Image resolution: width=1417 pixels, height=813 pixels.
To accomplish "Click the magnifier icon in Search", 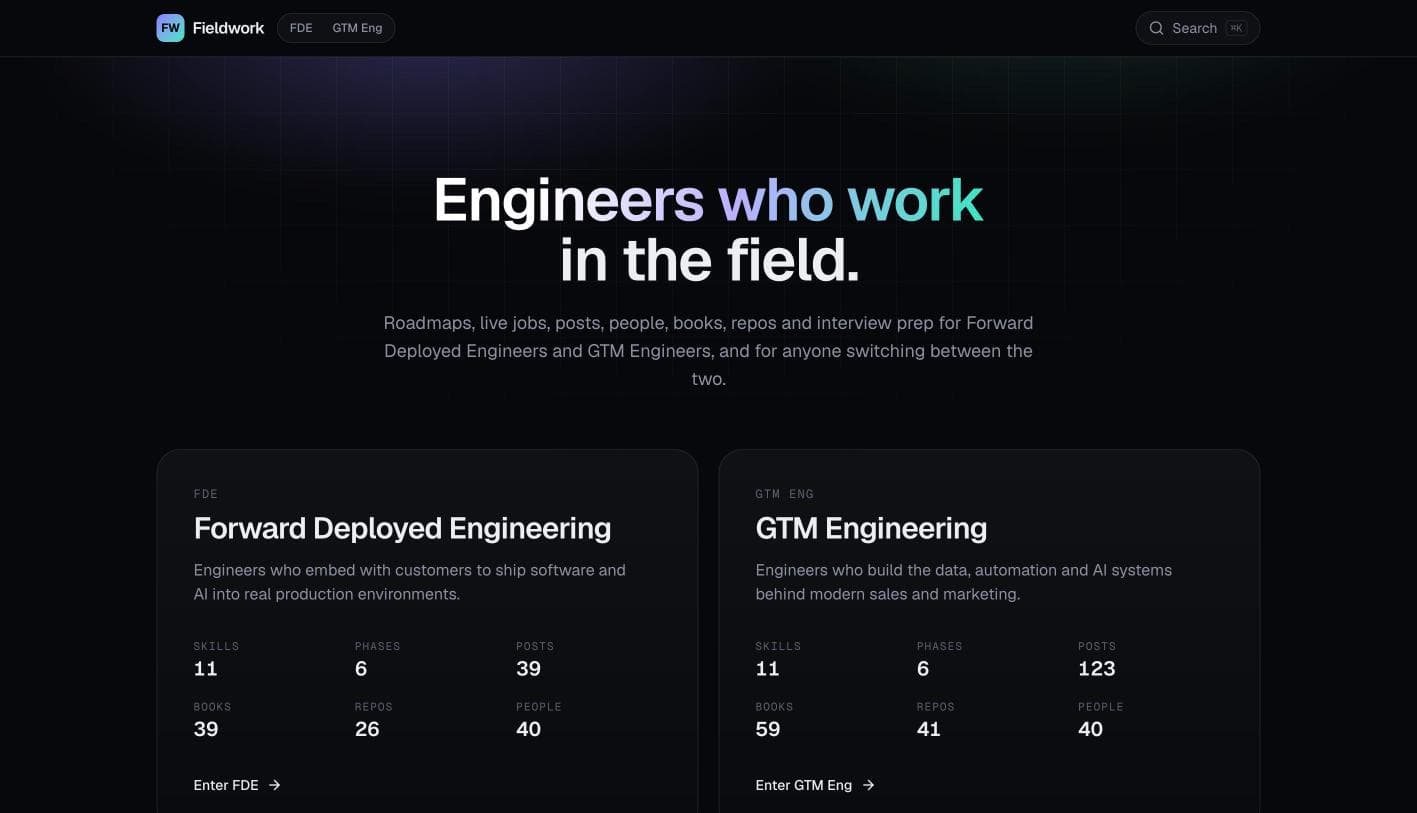I will [x=1156, y=28].
